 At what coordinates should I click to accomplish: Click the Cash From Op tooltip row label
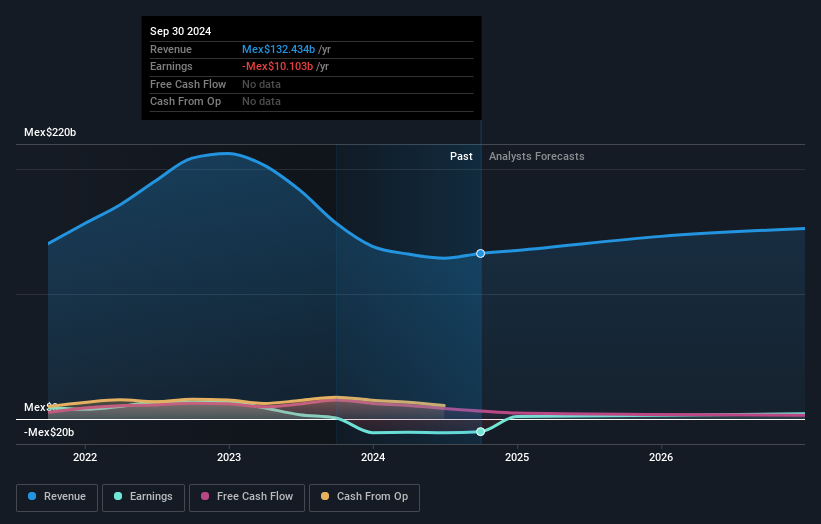click(185, 102)
